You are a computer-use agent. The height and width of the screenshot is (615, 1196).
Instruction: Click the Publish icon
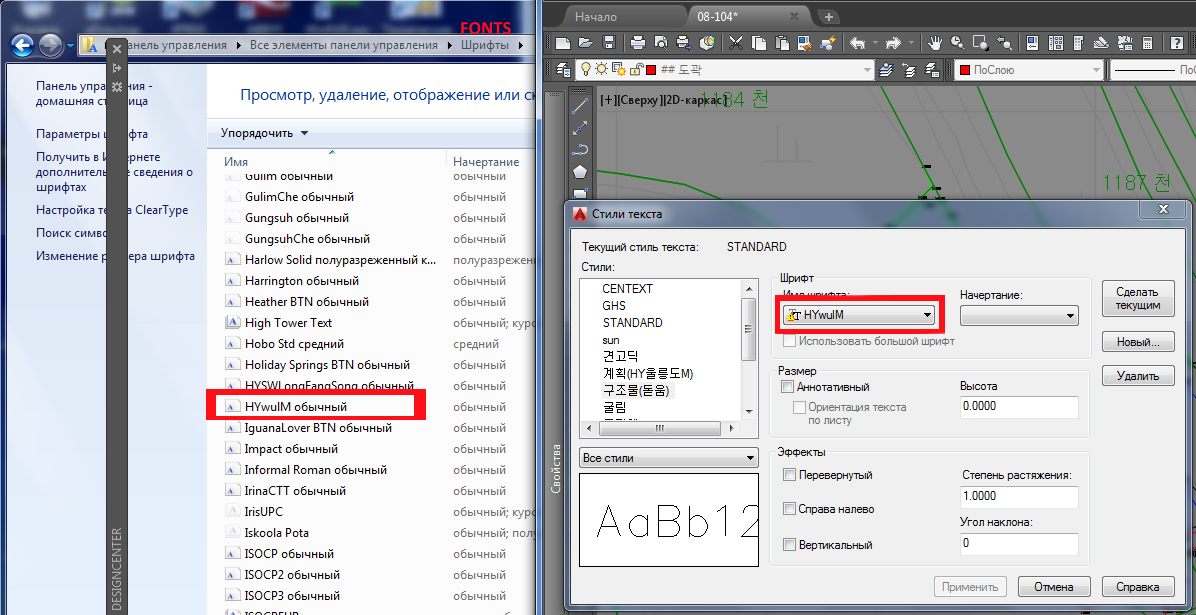click(x=683, y=43)
